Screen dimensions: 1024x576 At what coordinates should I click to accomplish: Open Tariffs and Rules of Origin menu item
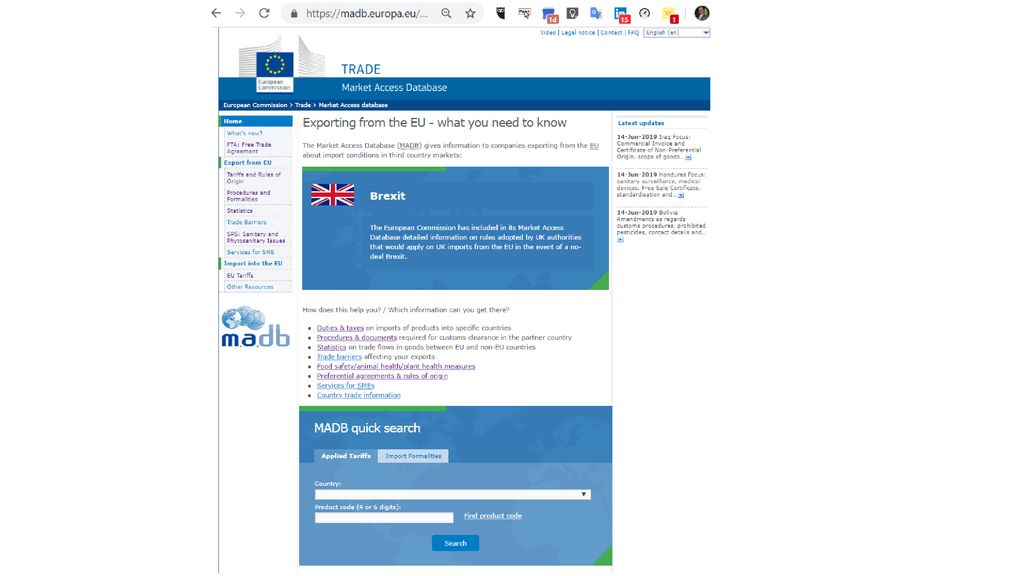pyautogui.click(x=253, y=178)
